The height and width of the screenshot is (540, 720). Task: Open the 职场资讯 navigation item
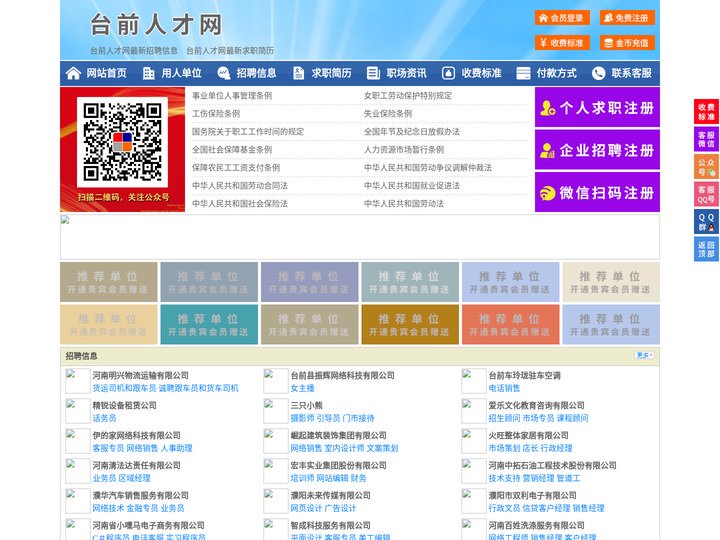(406, 73)
